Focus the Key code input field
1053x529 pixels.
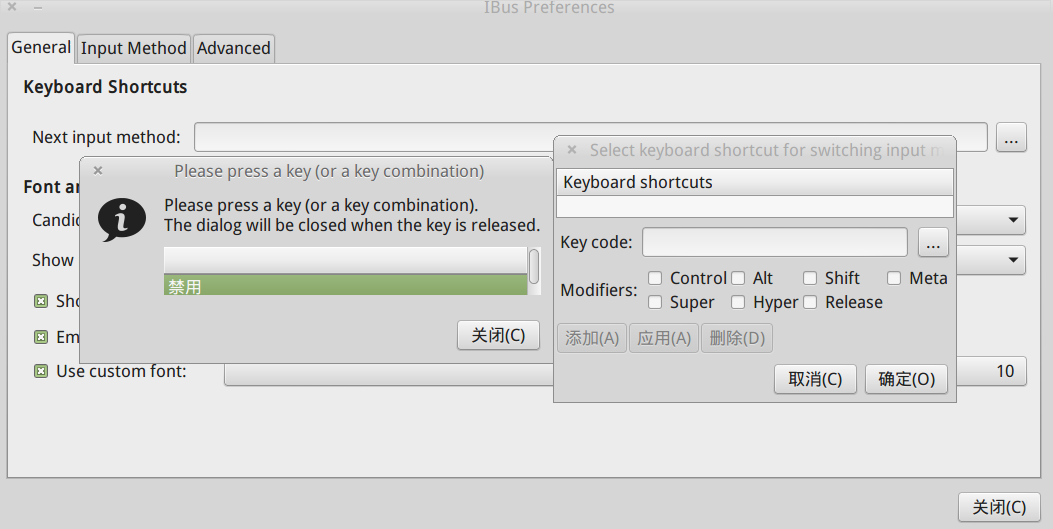click(x=775, y=242)
